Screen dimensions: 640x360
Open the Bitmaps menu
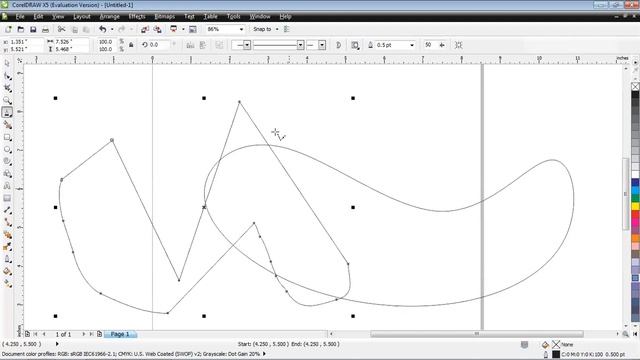pos(164,16)
